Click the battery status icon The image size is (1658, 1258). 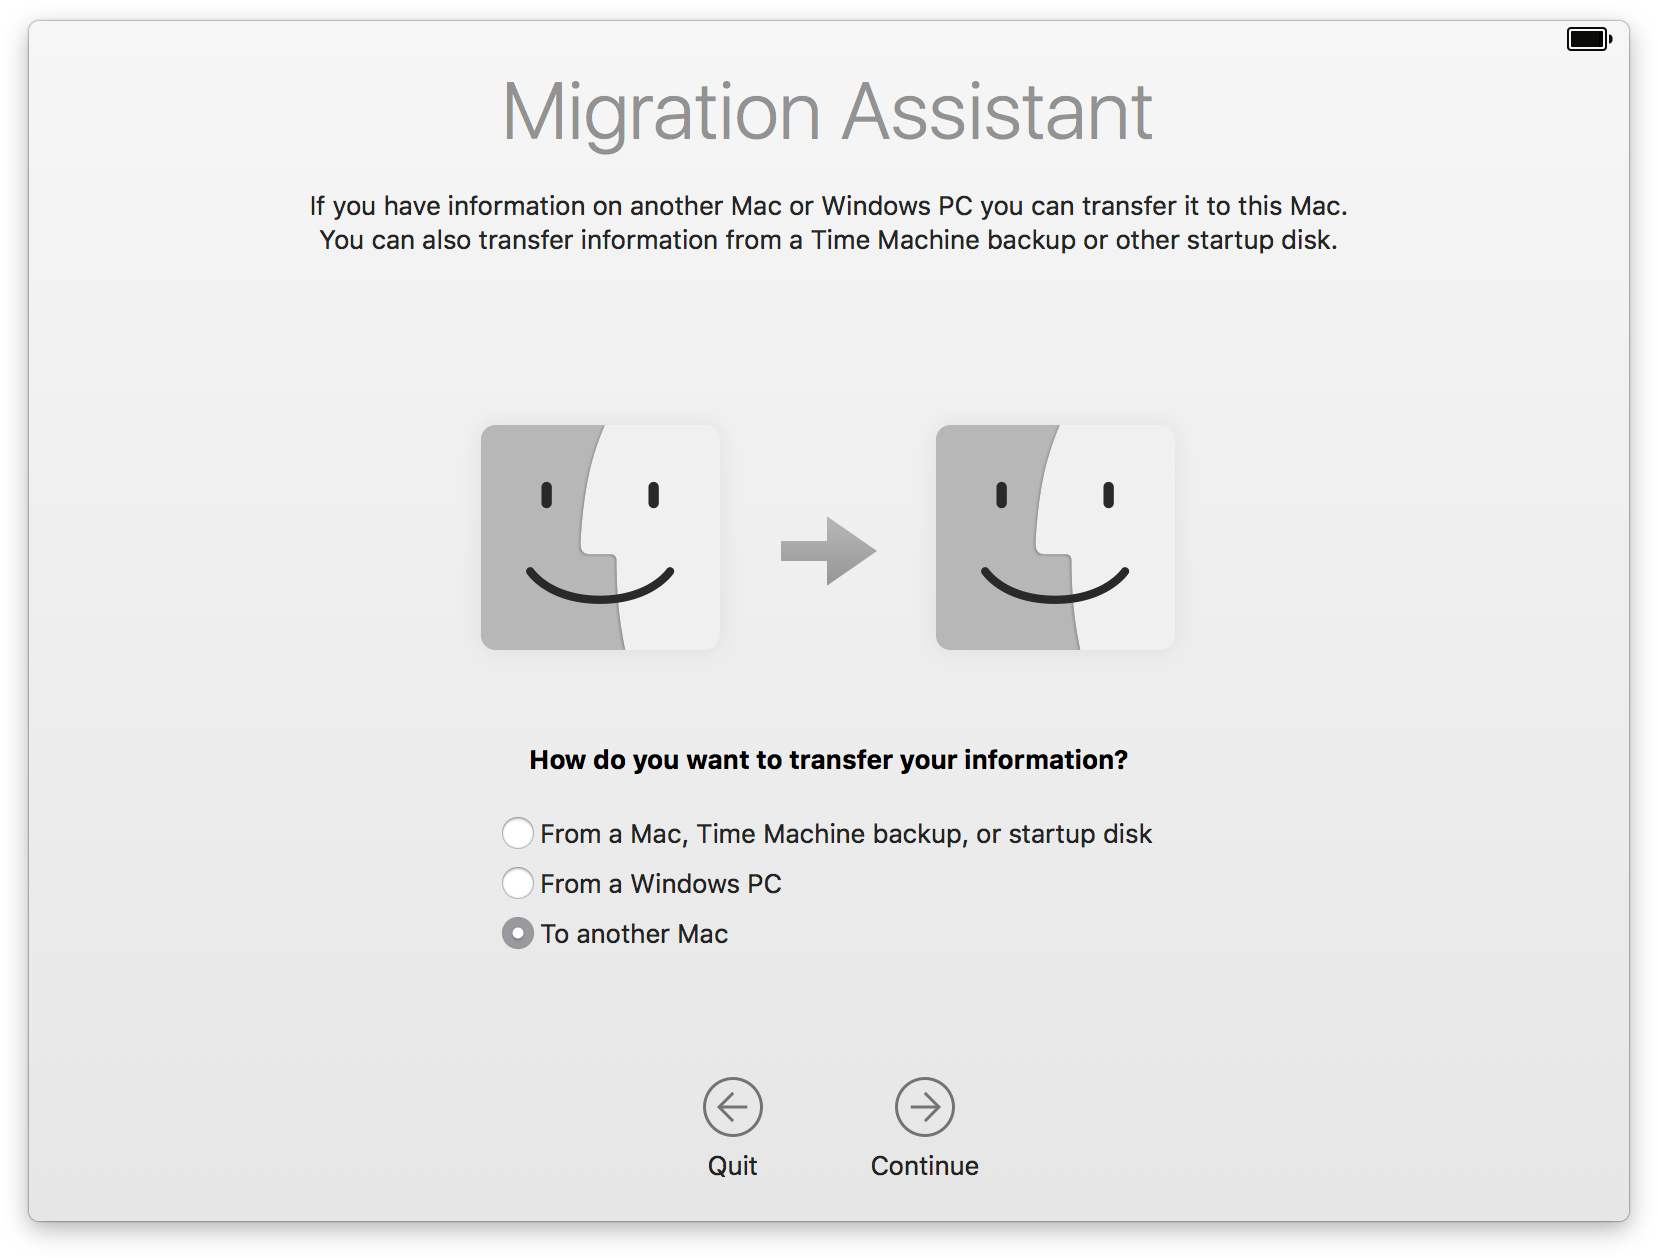[1589, 39]
